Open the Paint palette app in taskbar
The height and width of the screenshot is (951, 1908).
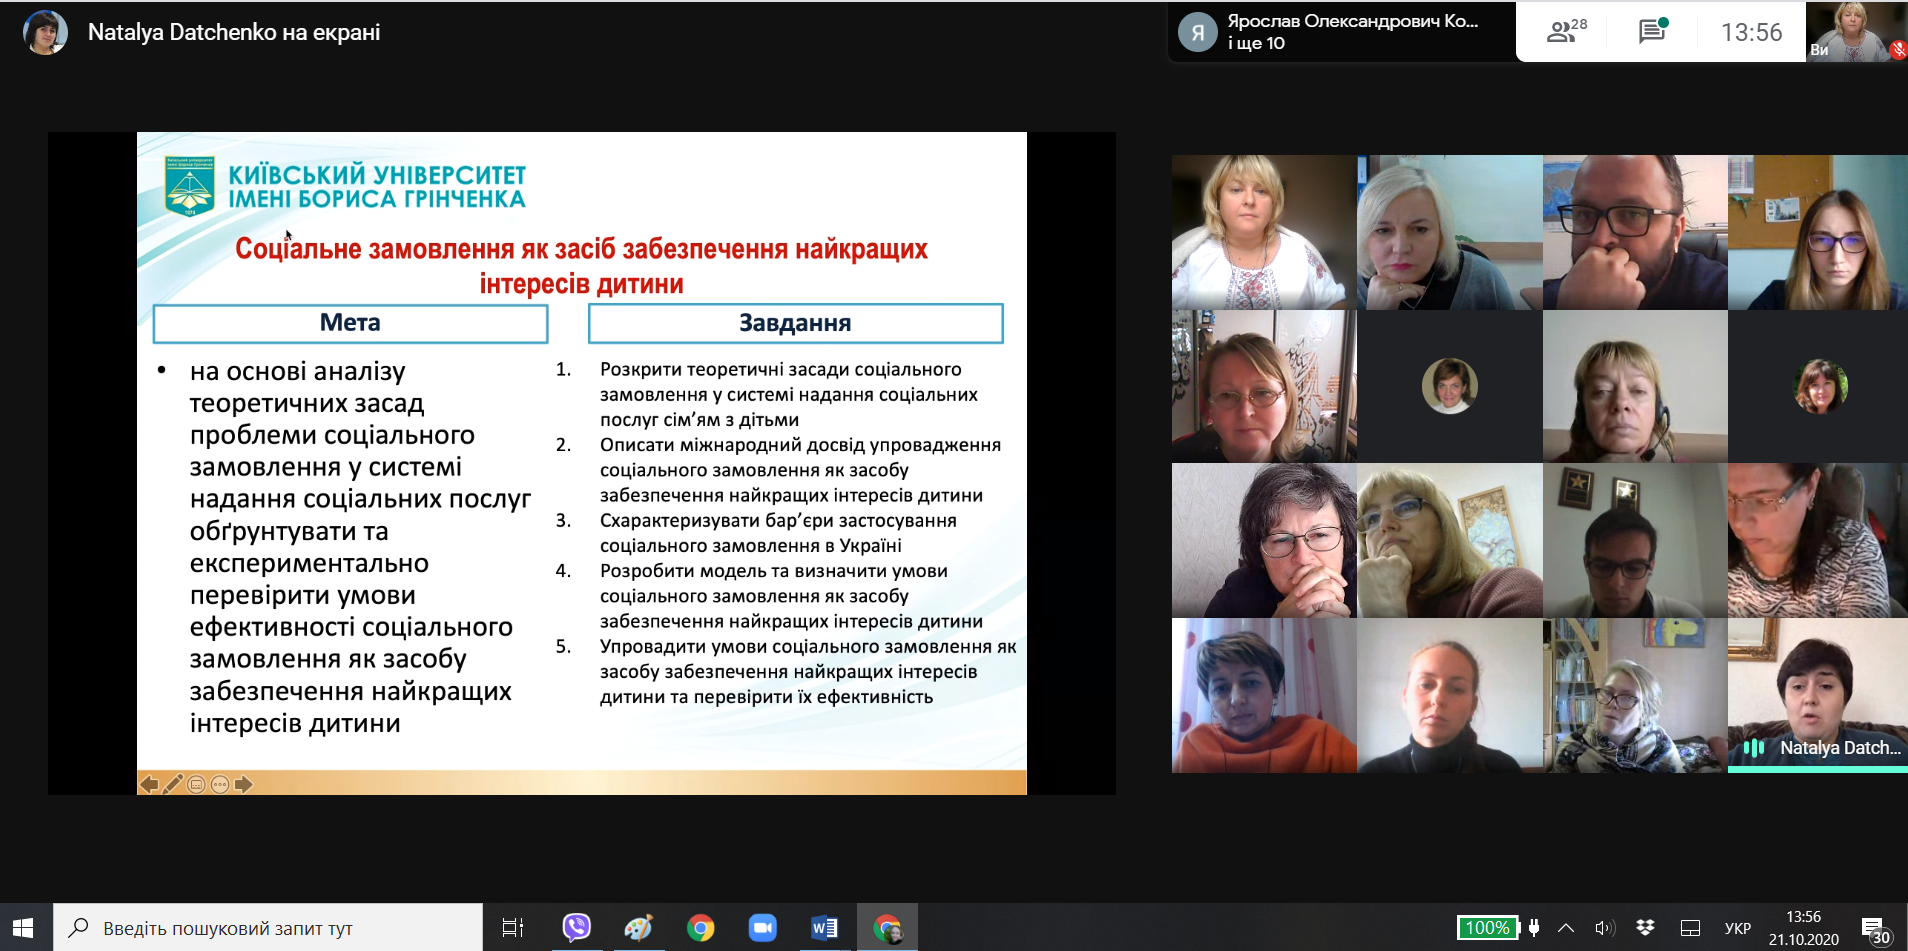(638, 928)
